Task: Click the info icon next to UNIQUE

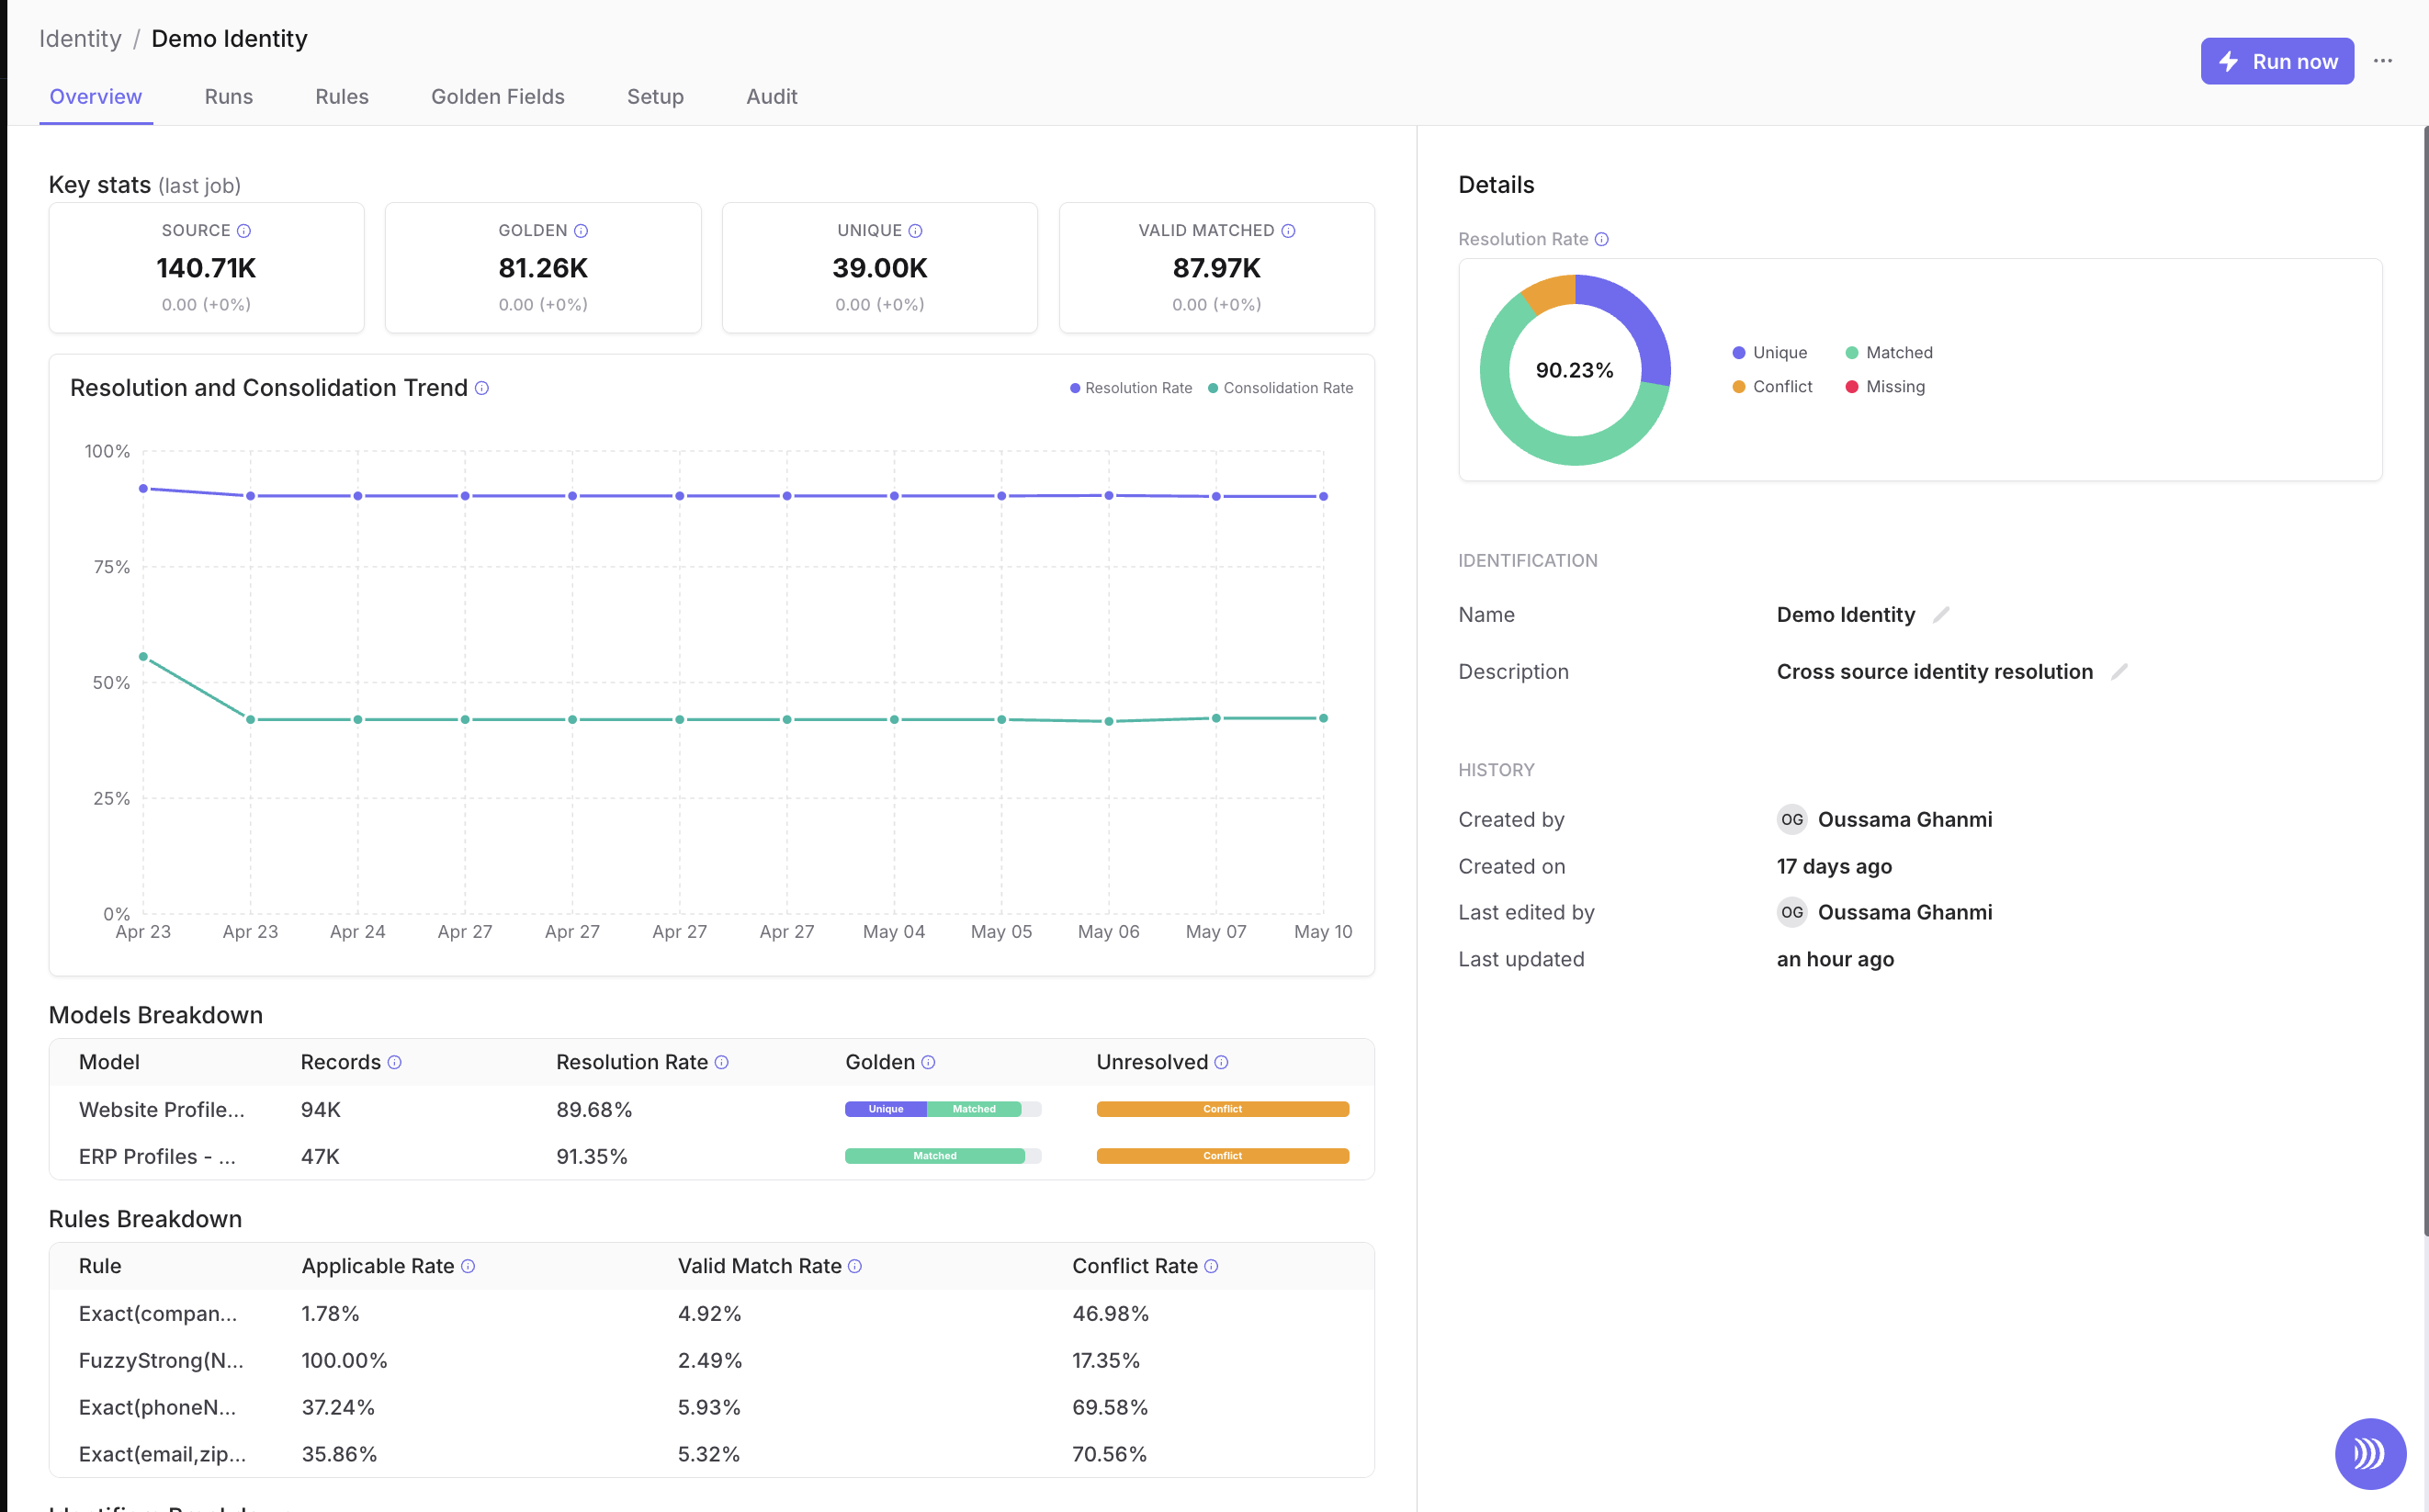Action: tap(915, 231)
